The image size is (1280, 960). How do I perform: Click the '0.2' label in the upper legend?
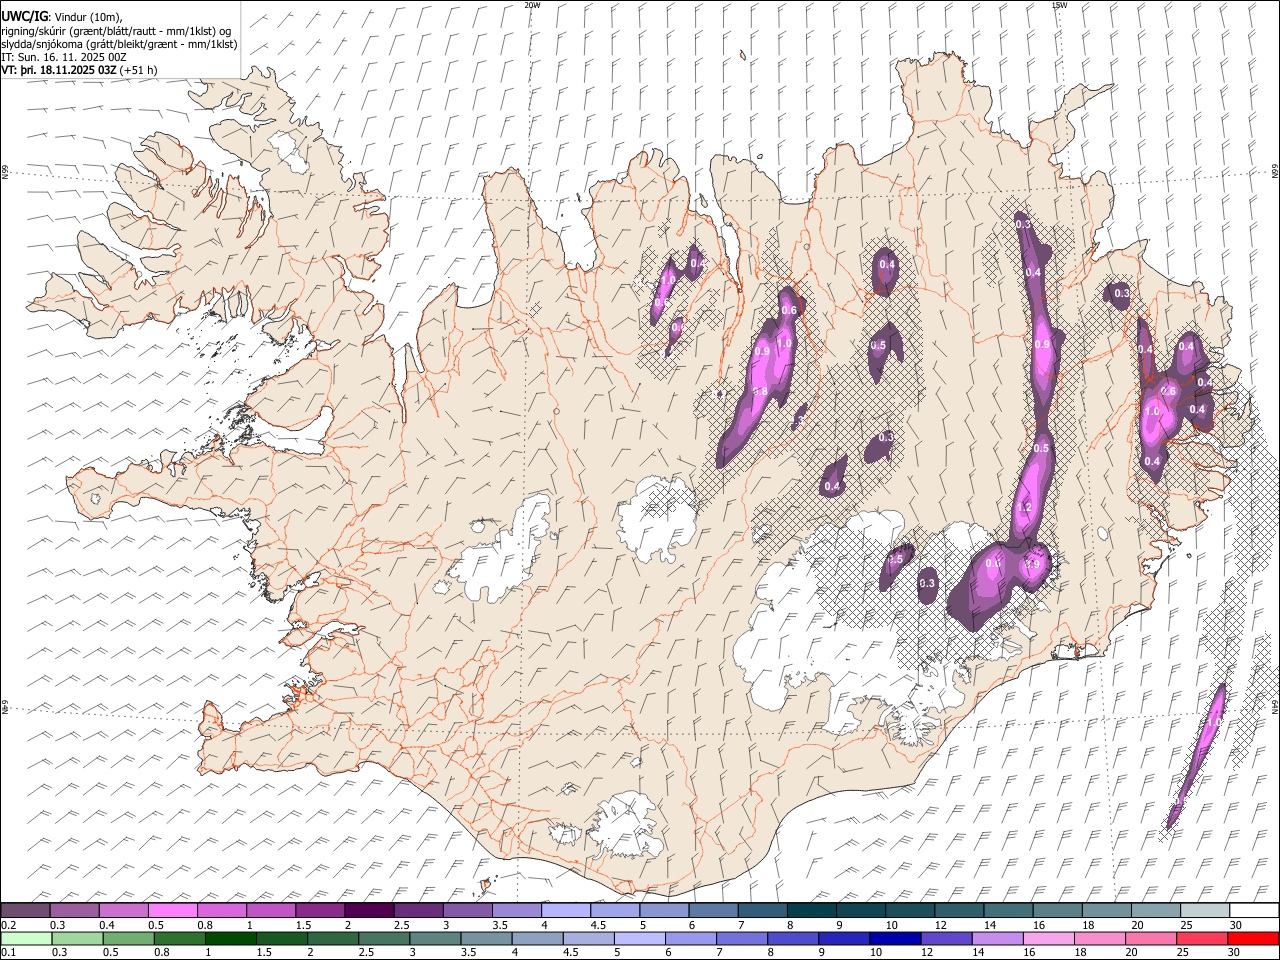(x=7, y=925)
